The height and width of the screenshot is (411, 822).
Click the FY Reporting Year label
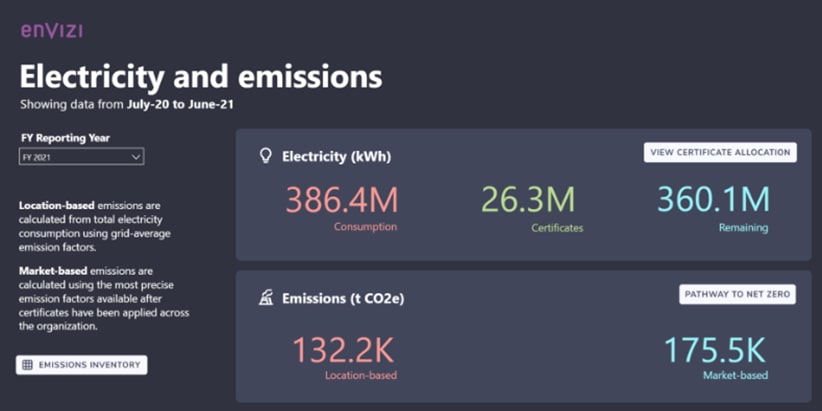click(65, 138)
